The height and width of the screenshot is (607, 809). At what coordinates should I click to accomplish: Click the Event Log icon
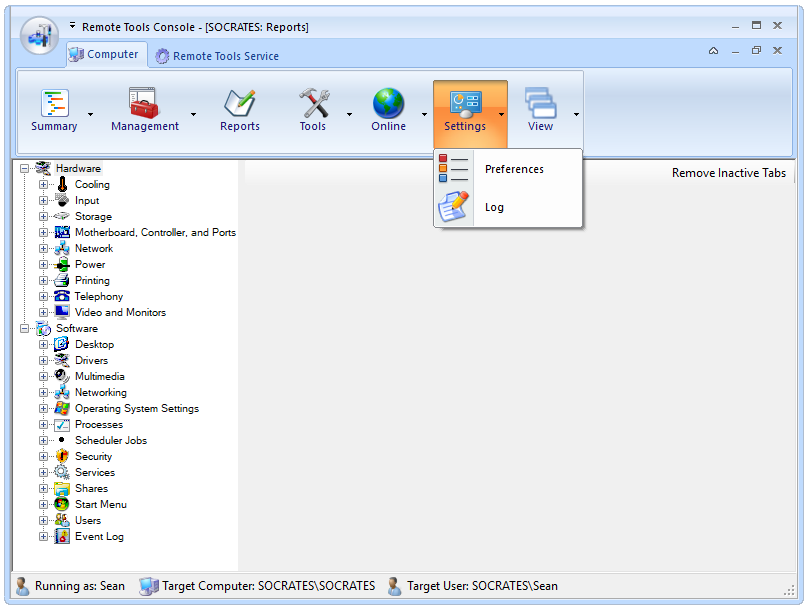click(x=62, y=536)
